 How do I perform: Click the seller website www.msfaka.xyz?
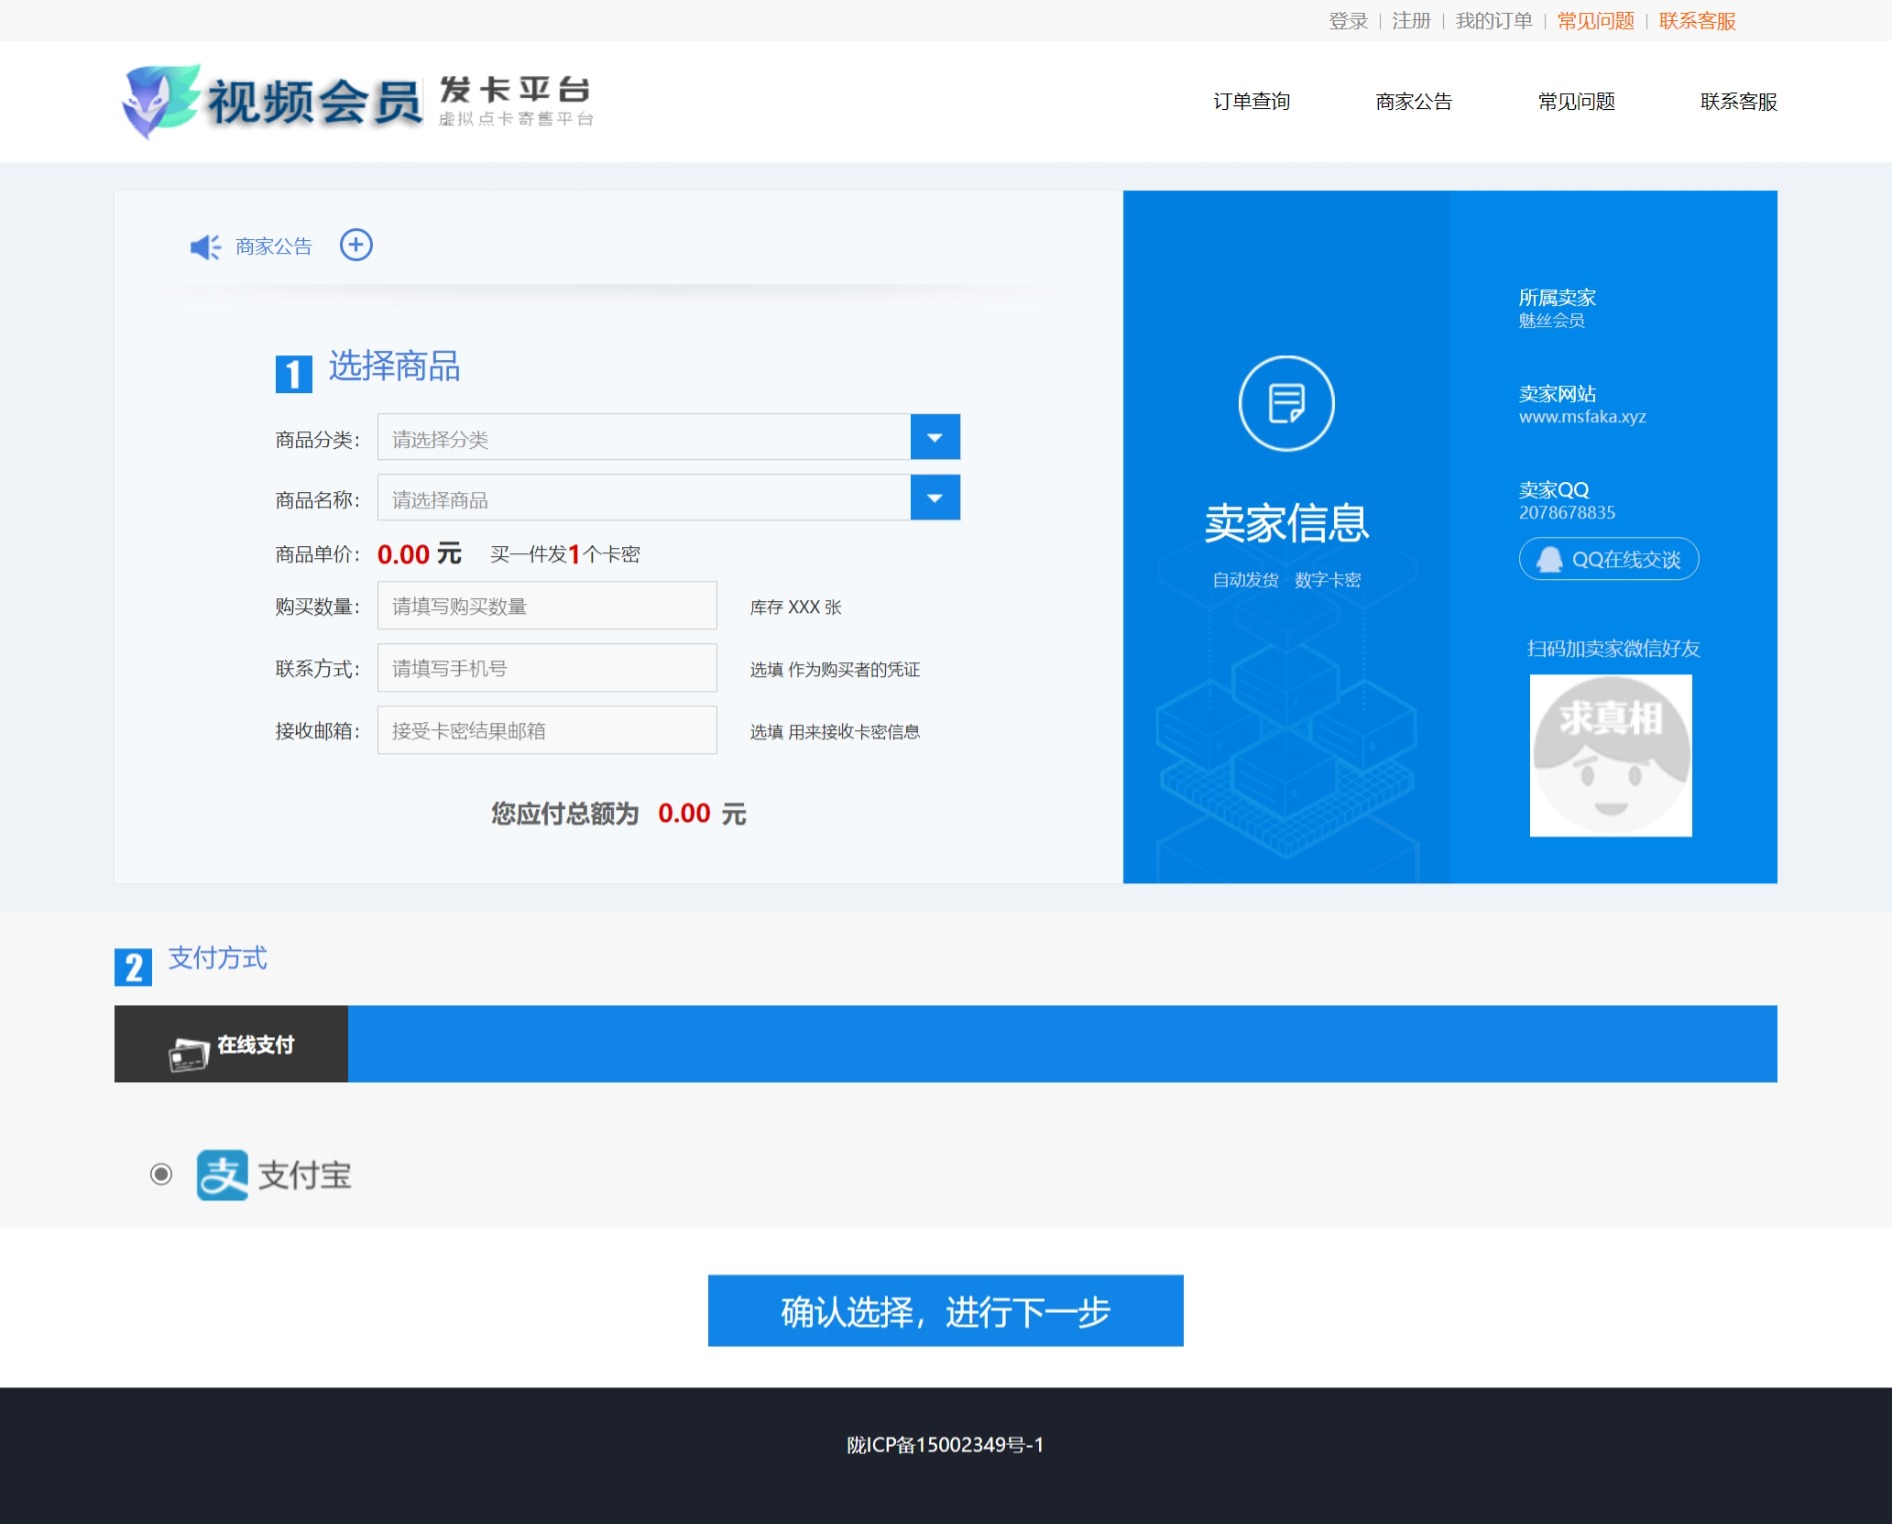(x=1582, y=417)
